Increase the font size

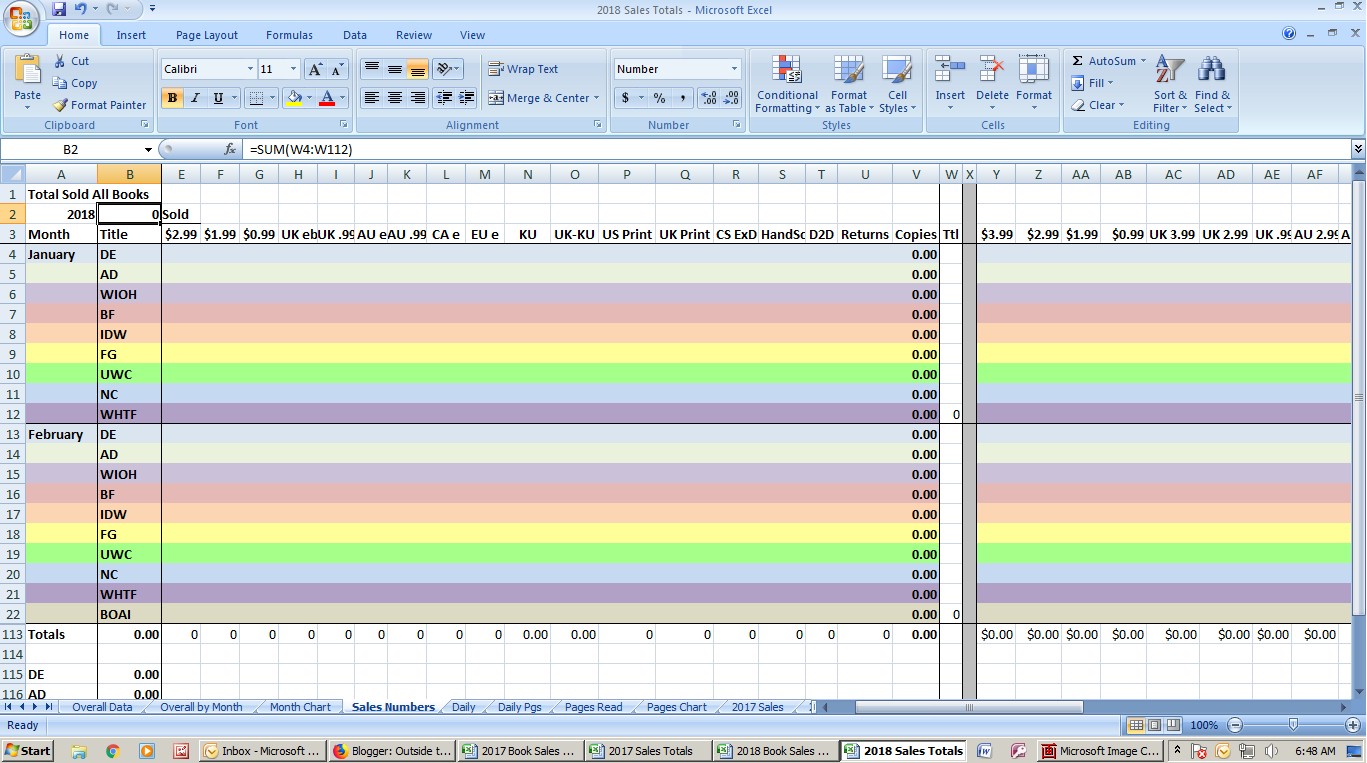point(315,69)
